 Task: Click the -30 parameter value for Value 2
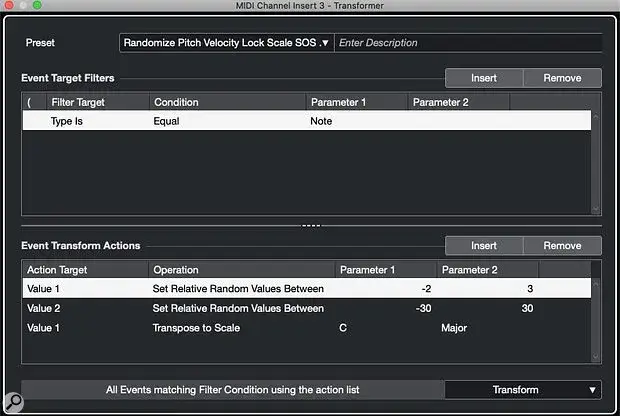coord(423,308)
